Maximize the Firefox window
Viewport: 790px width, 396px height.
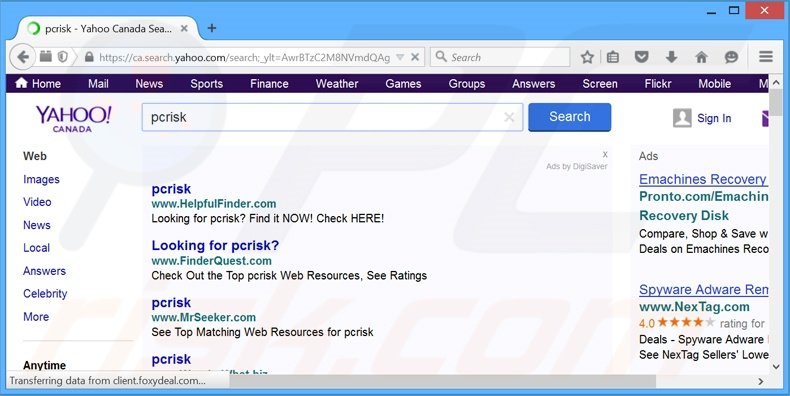(734, 10)
